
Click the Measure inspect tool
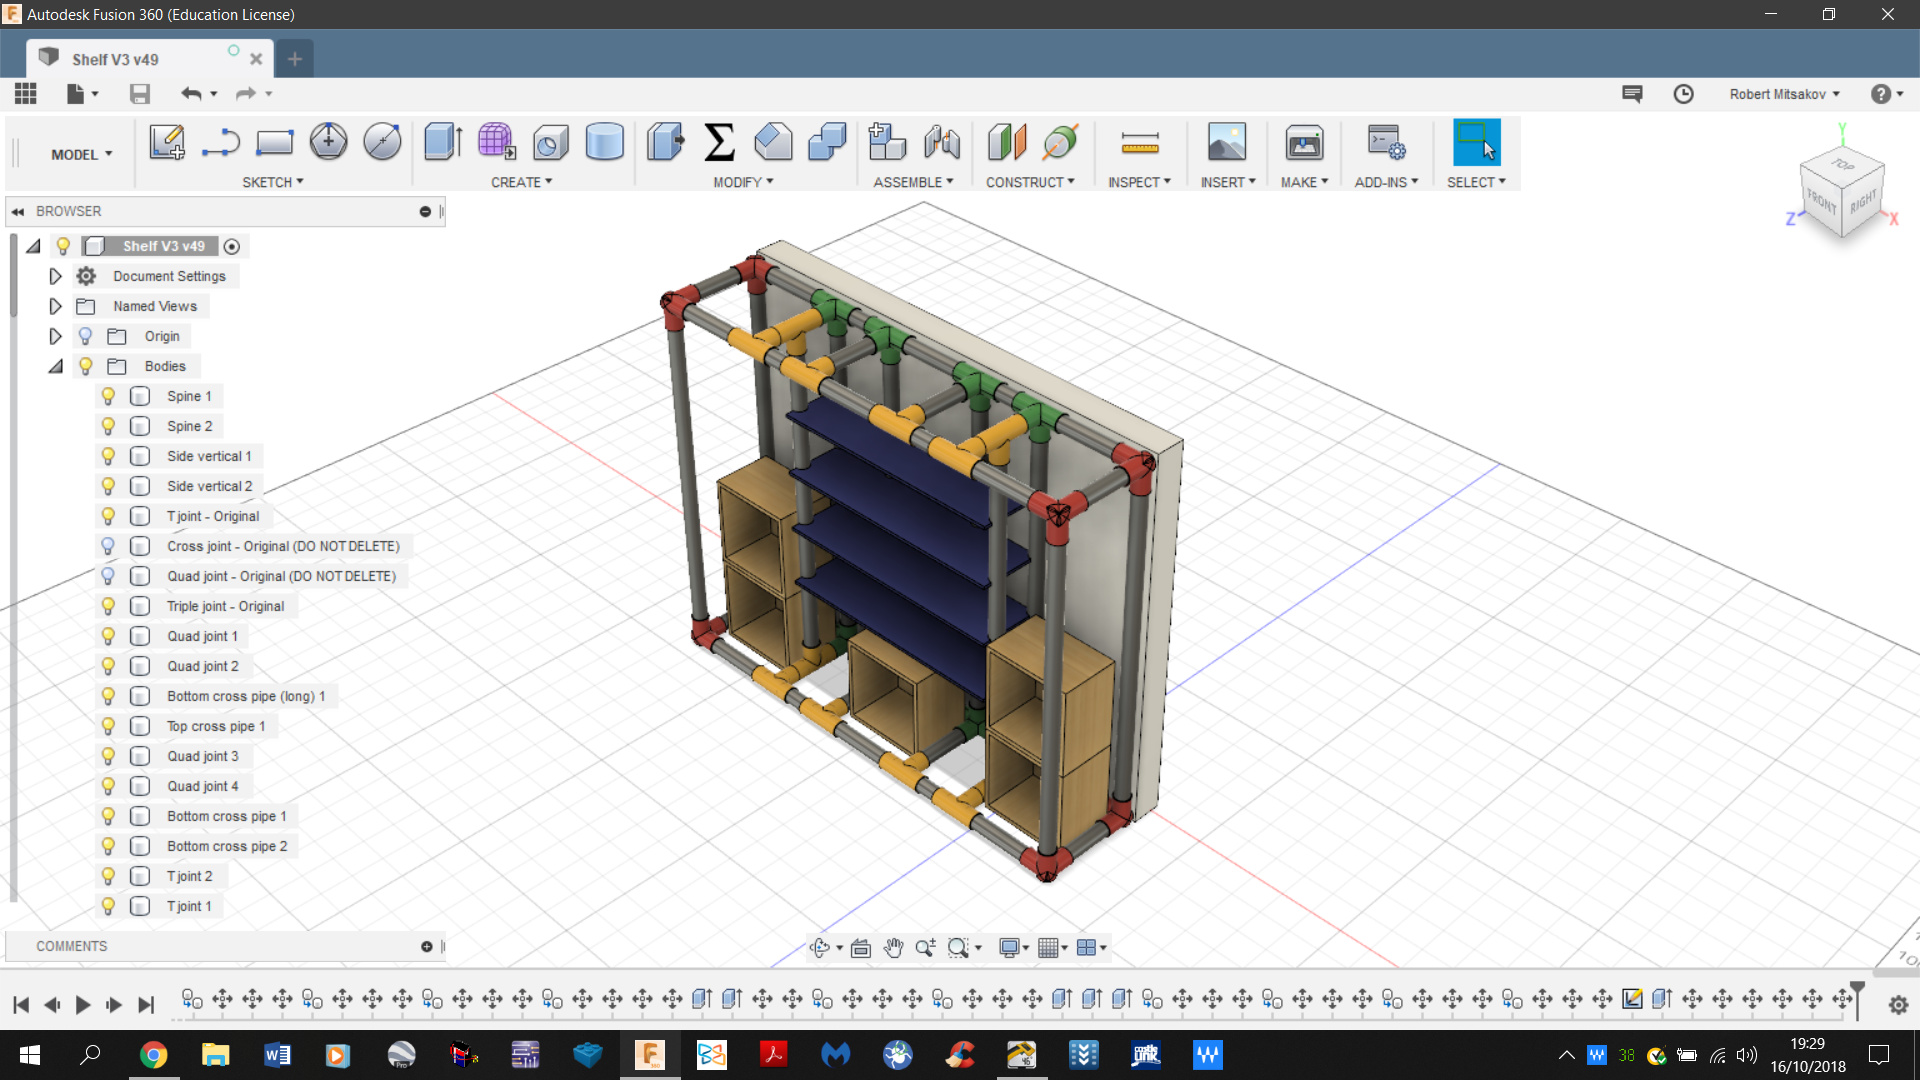pyautogui.click(x=1139, y=142)
